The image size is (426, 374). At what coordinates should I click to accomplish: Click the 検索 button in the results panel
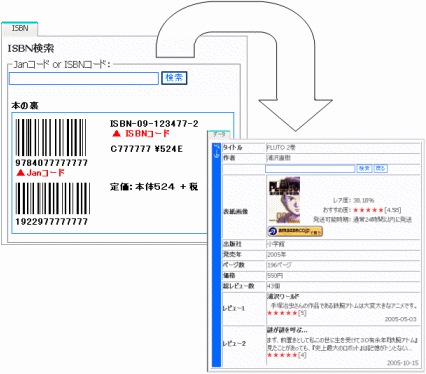[x=364, y=168]
